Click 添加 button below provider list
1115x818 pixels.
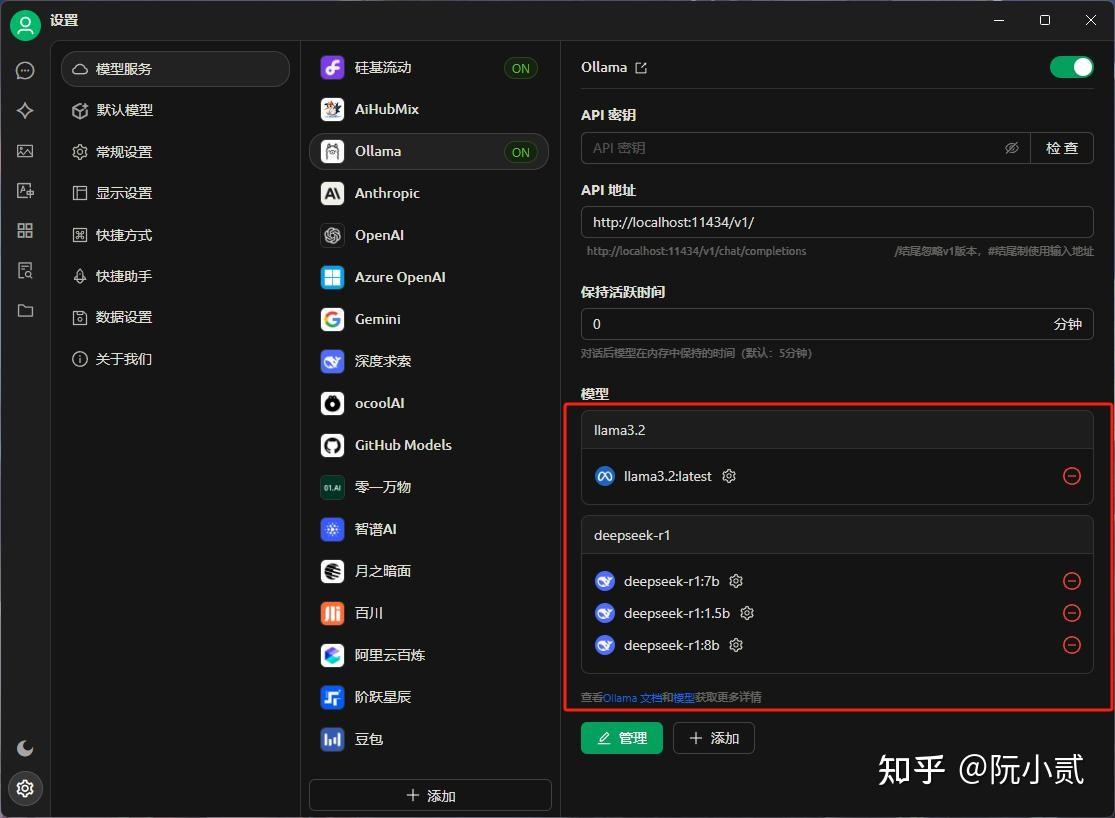pos(430,795)
